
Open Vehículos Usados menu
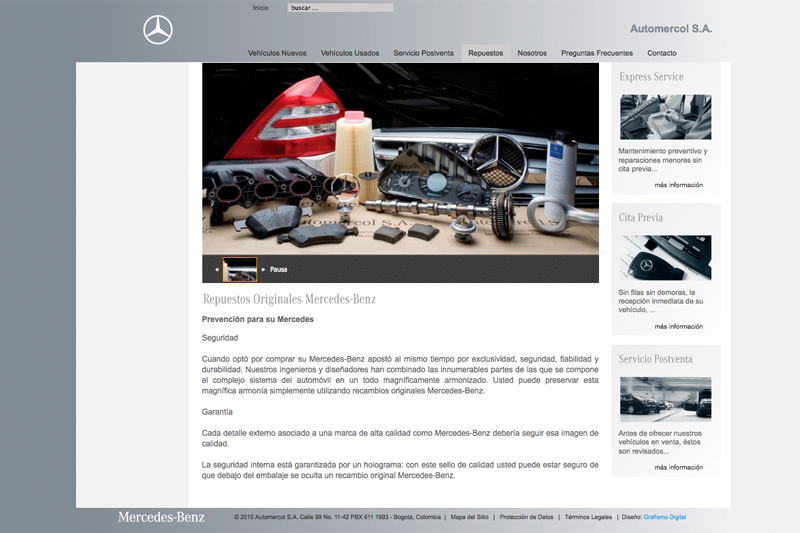350,53
